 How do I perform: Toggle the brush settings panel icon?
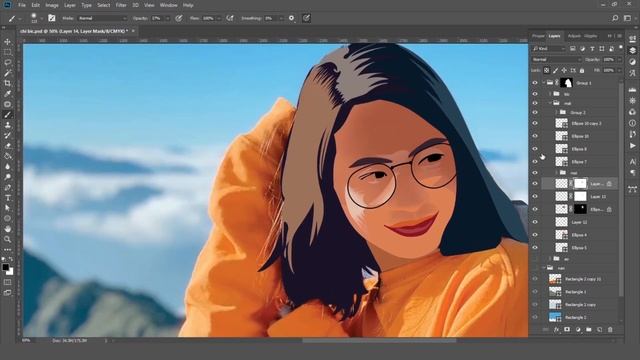pyautogui.click(x=51, y=18)
